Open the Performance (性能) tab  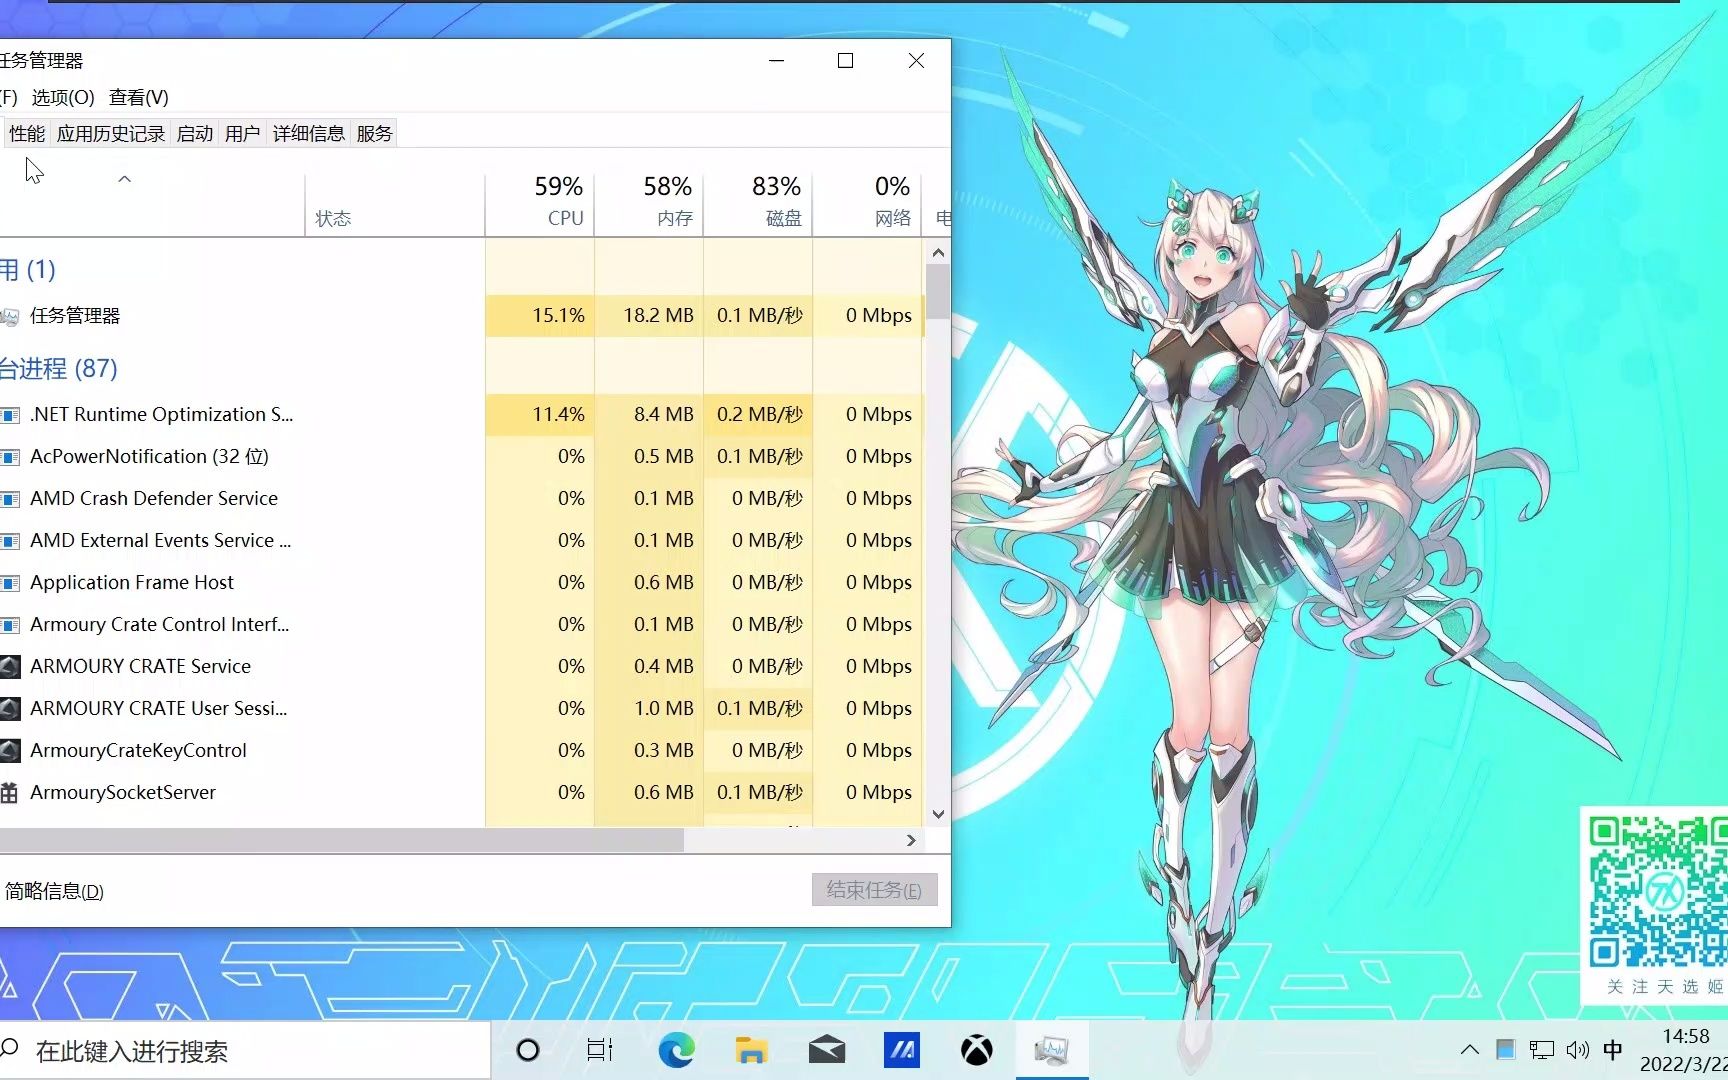click(x=27, y=134)
